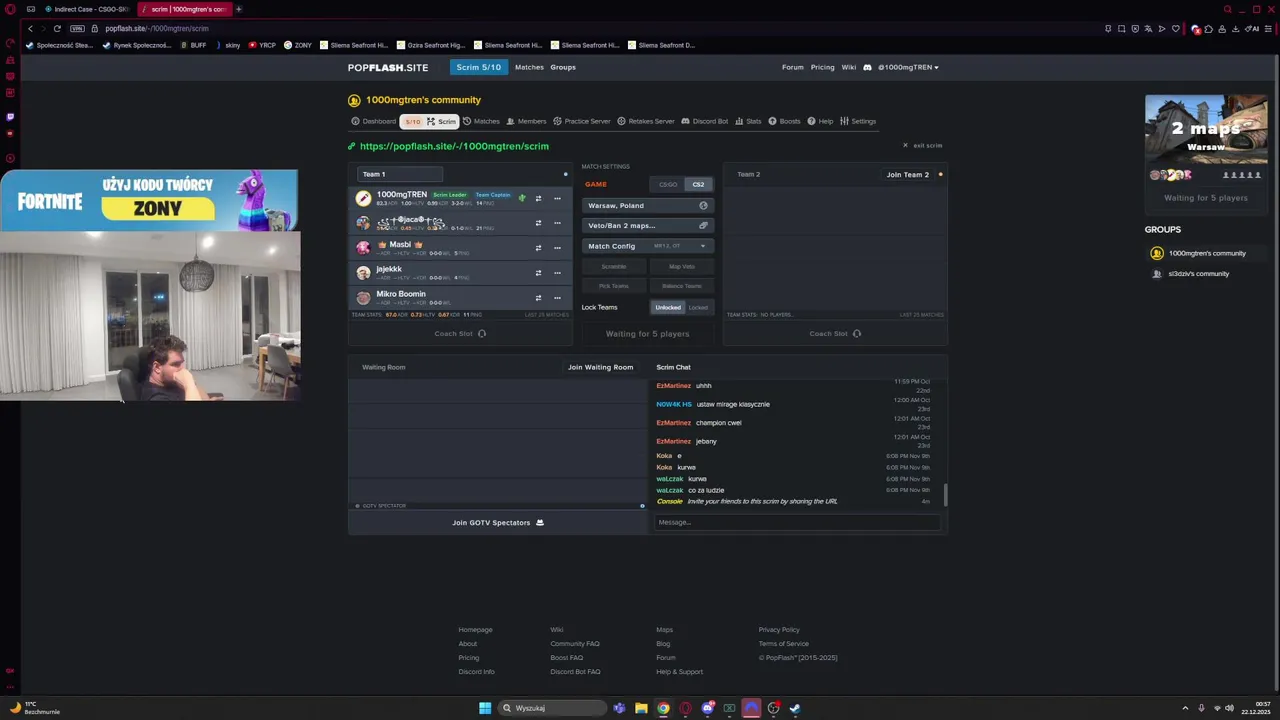Click Join GOTV Spectators button

498,522
